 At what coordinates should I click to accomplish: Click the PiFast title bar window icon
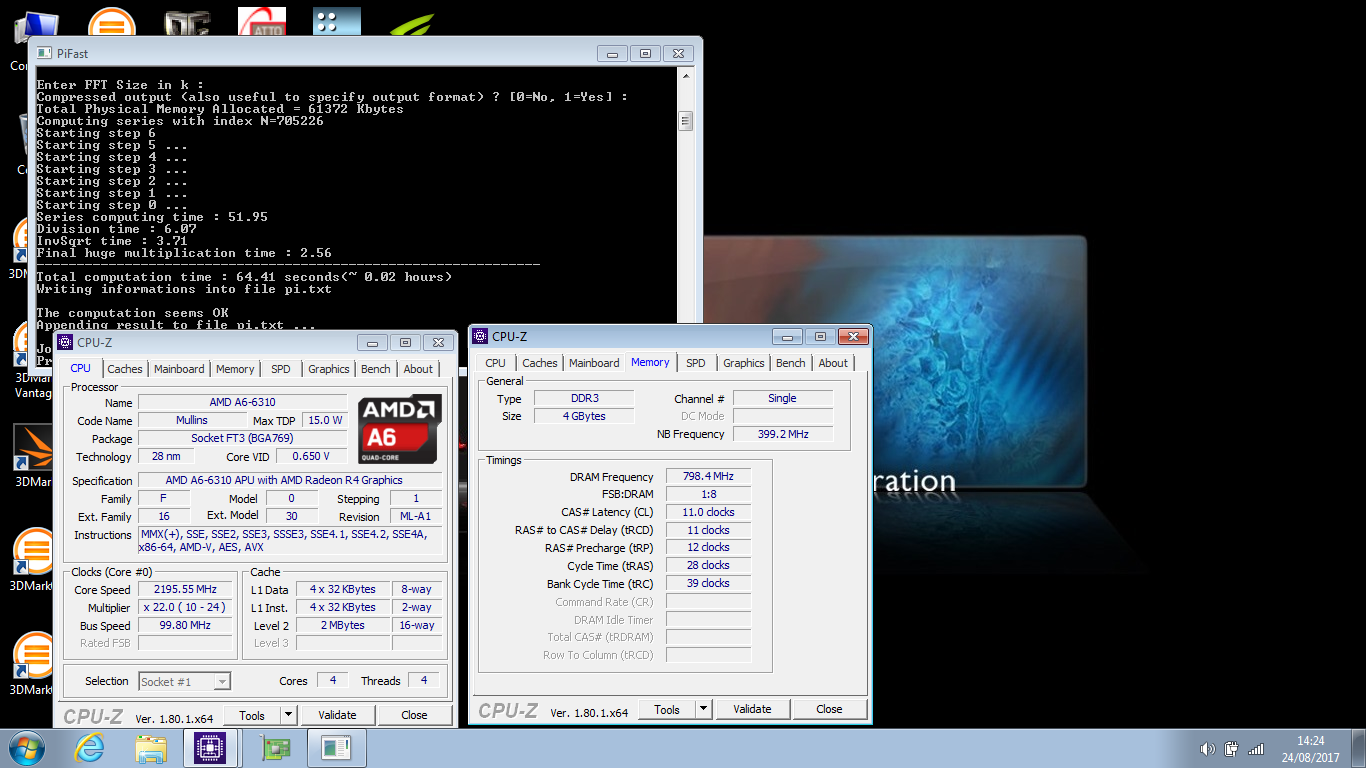(x=43, y=54)
